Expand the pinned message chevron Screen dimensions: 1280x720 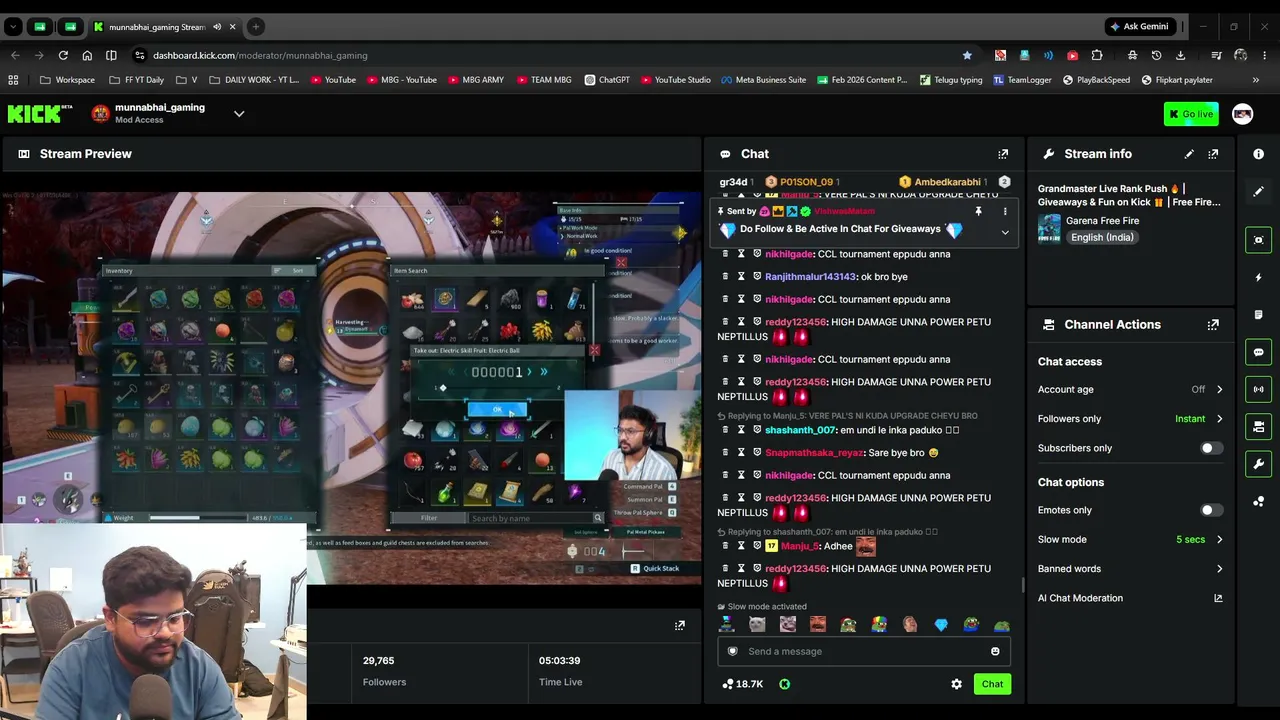tap(1005, 233)
